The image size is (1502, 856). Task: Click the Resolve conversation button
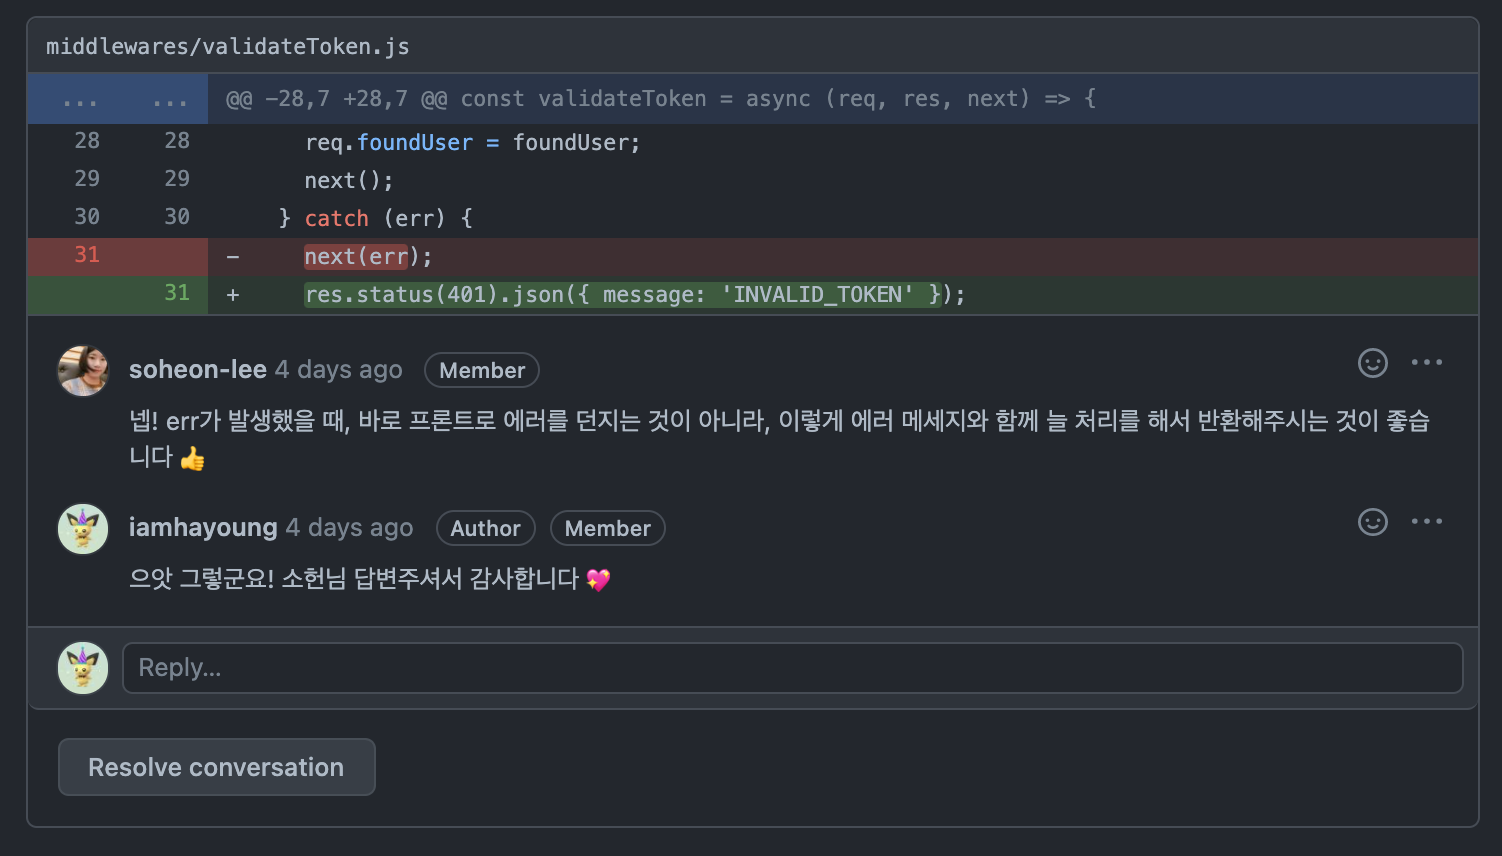pos(216,767)
